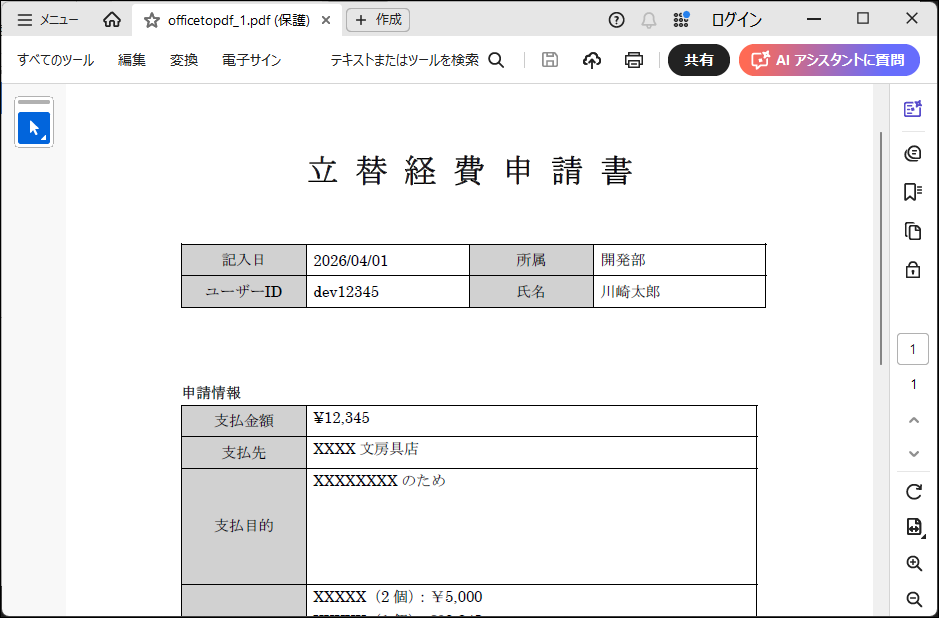Open the search magnifier icon
The width and height of the screenshot is (939, 618).
(x=496, y=60)
